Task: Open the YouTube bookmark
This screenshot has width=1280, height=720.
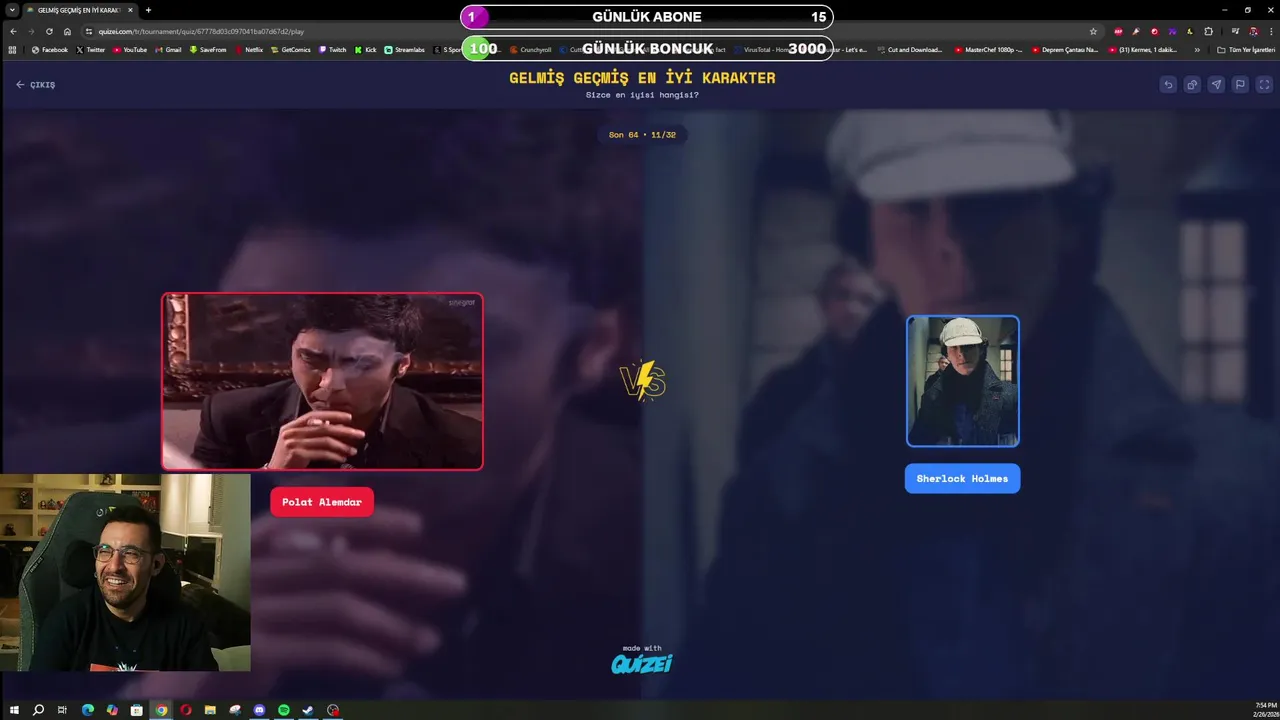Action: click(x=130, y=49)
